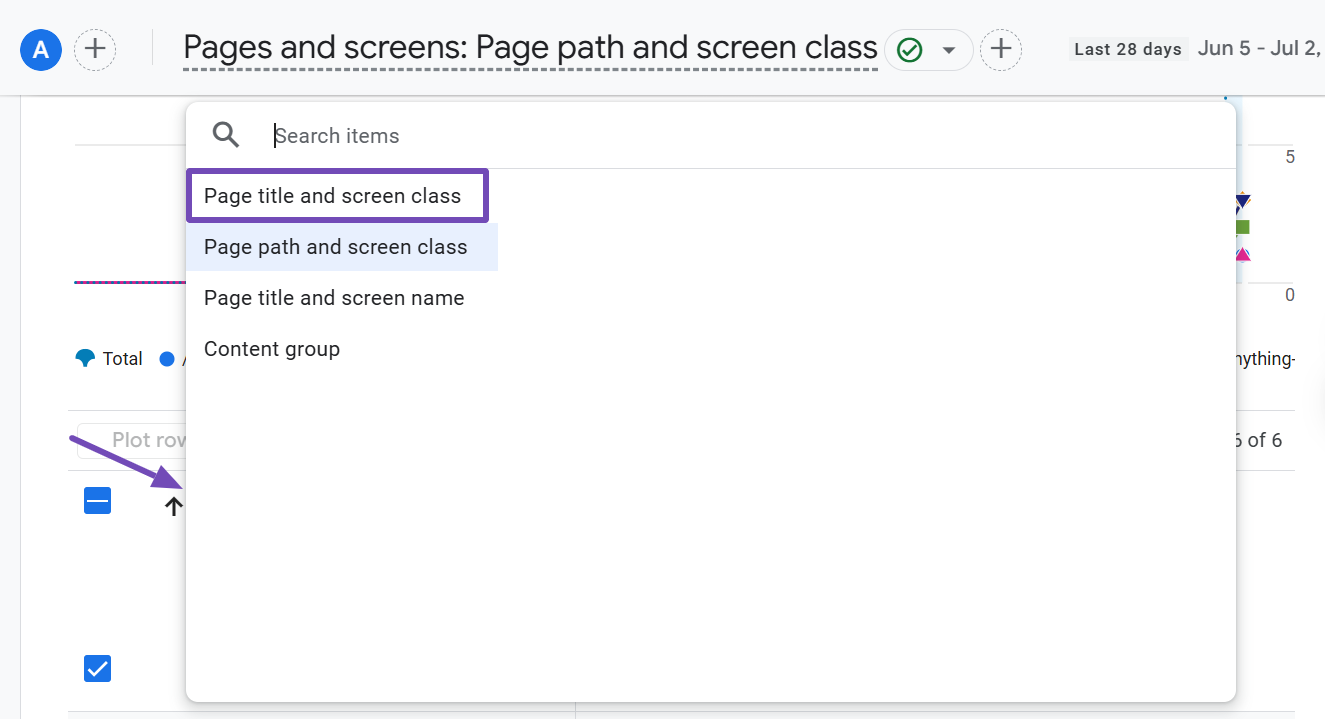
Task: Choose Page title and screen name
Action: tap(334, 298)
